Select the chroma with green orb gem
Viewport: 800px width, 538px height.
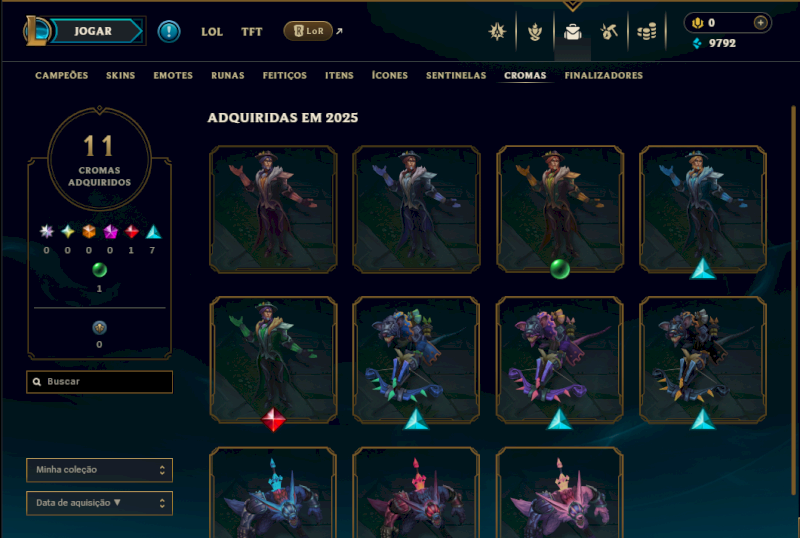[x=560, y=209]
